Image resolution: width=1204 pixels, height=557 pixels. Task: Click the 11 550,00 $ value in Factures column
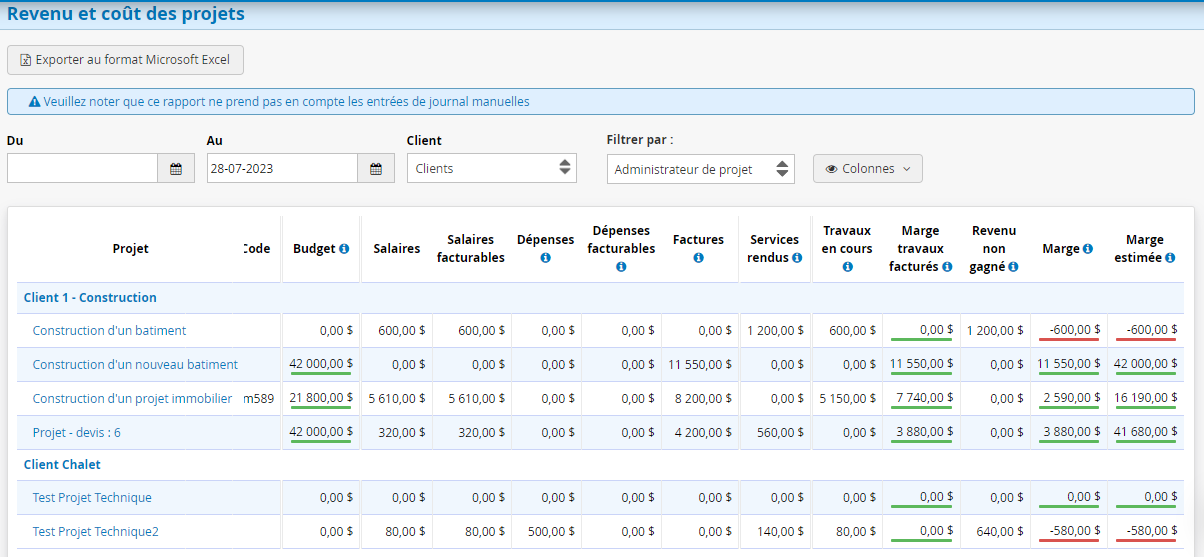[x=700, y=365]
